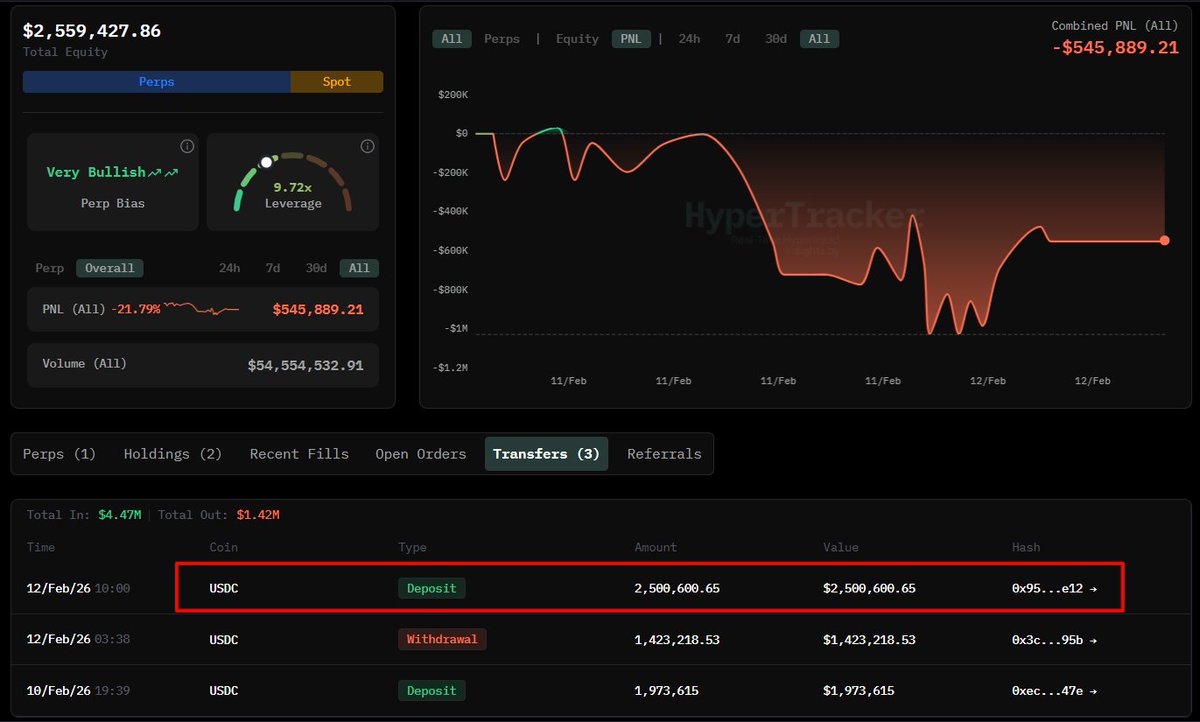Screen dimensions: 1200x722
Task: Open the Open Orders tab
Action: pyautogui.click(x=420, y=454)
